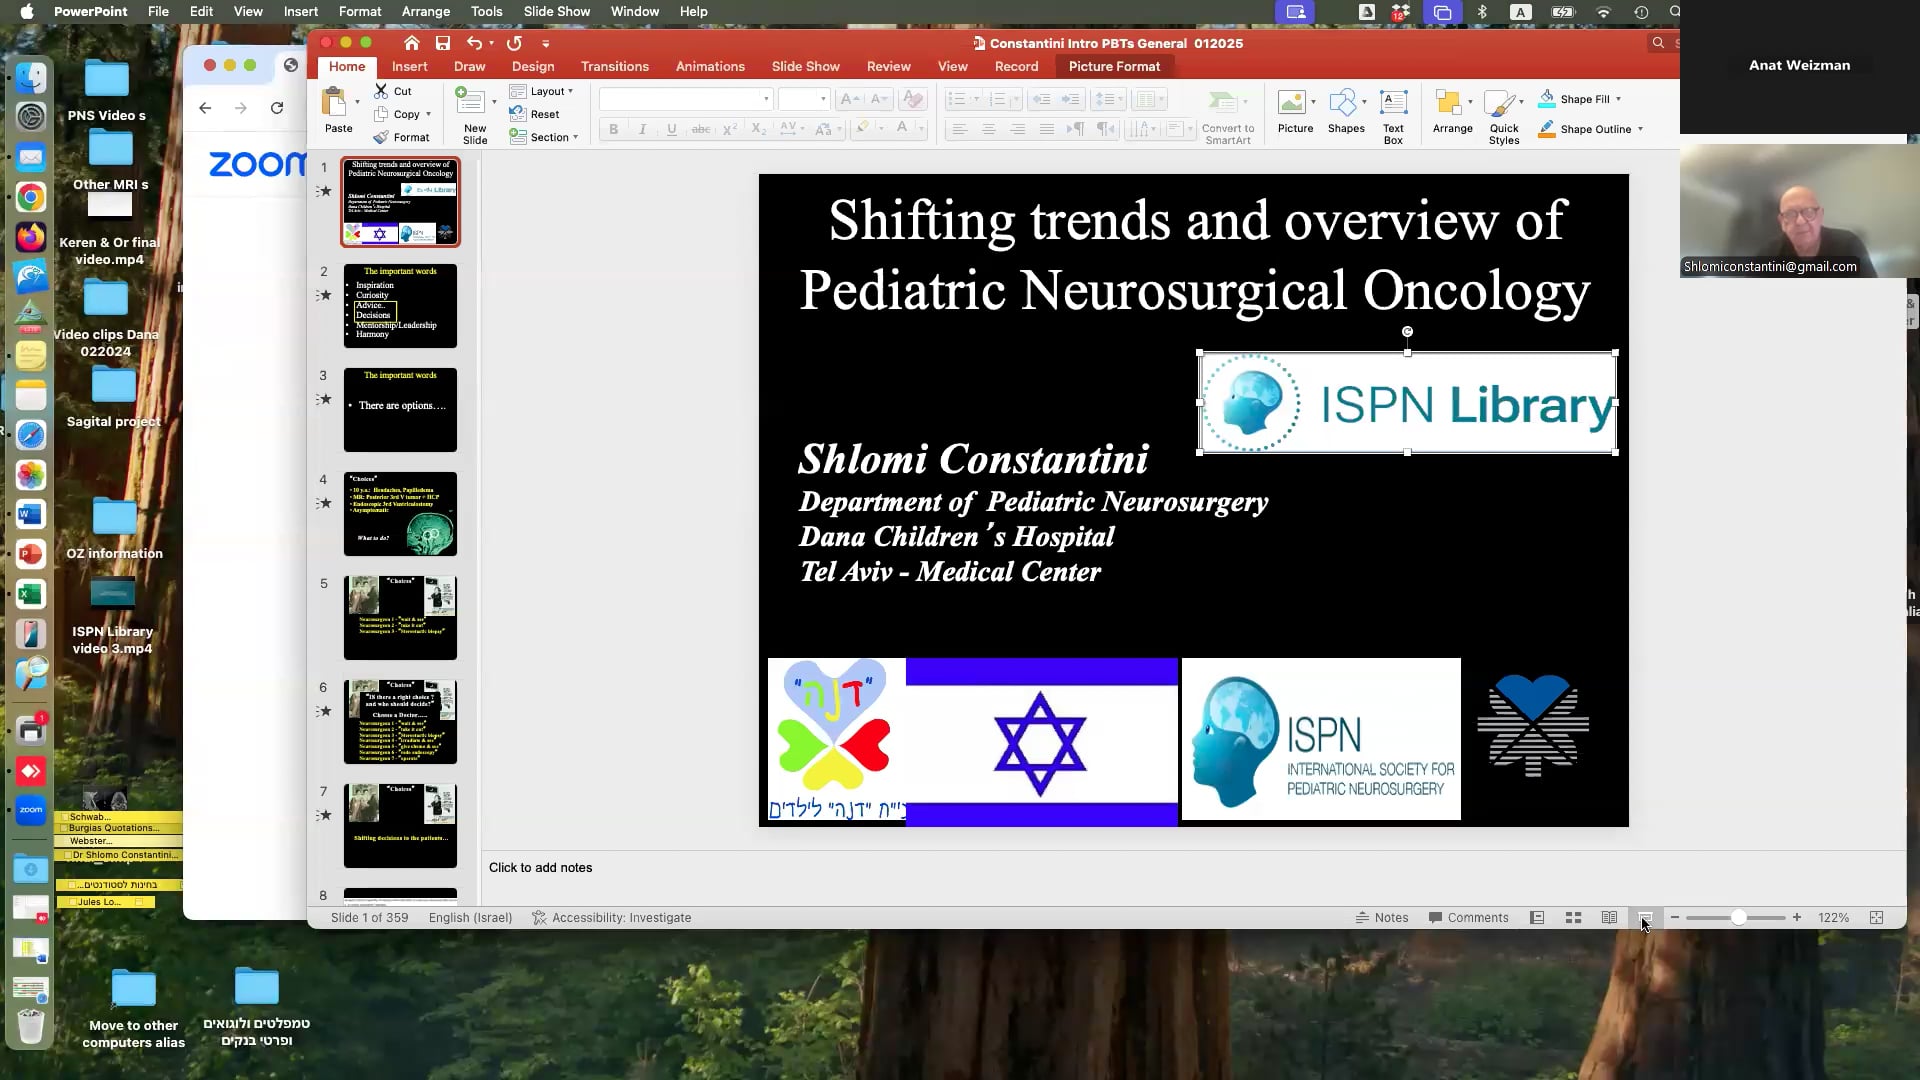The image size is (1920, 1080).
Task: Switch to Normal view in status bar
Action: [1537, 918]
